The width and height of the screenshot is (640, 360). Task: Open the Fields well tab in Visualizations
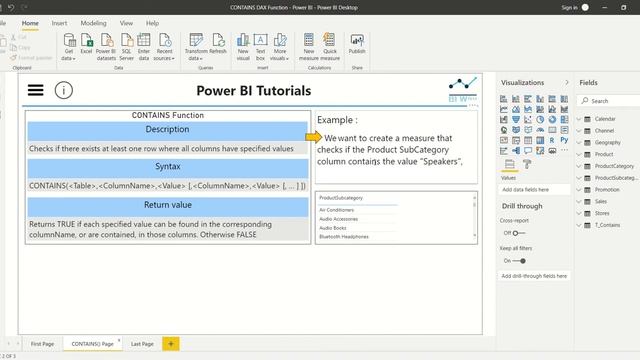[509, 164]
